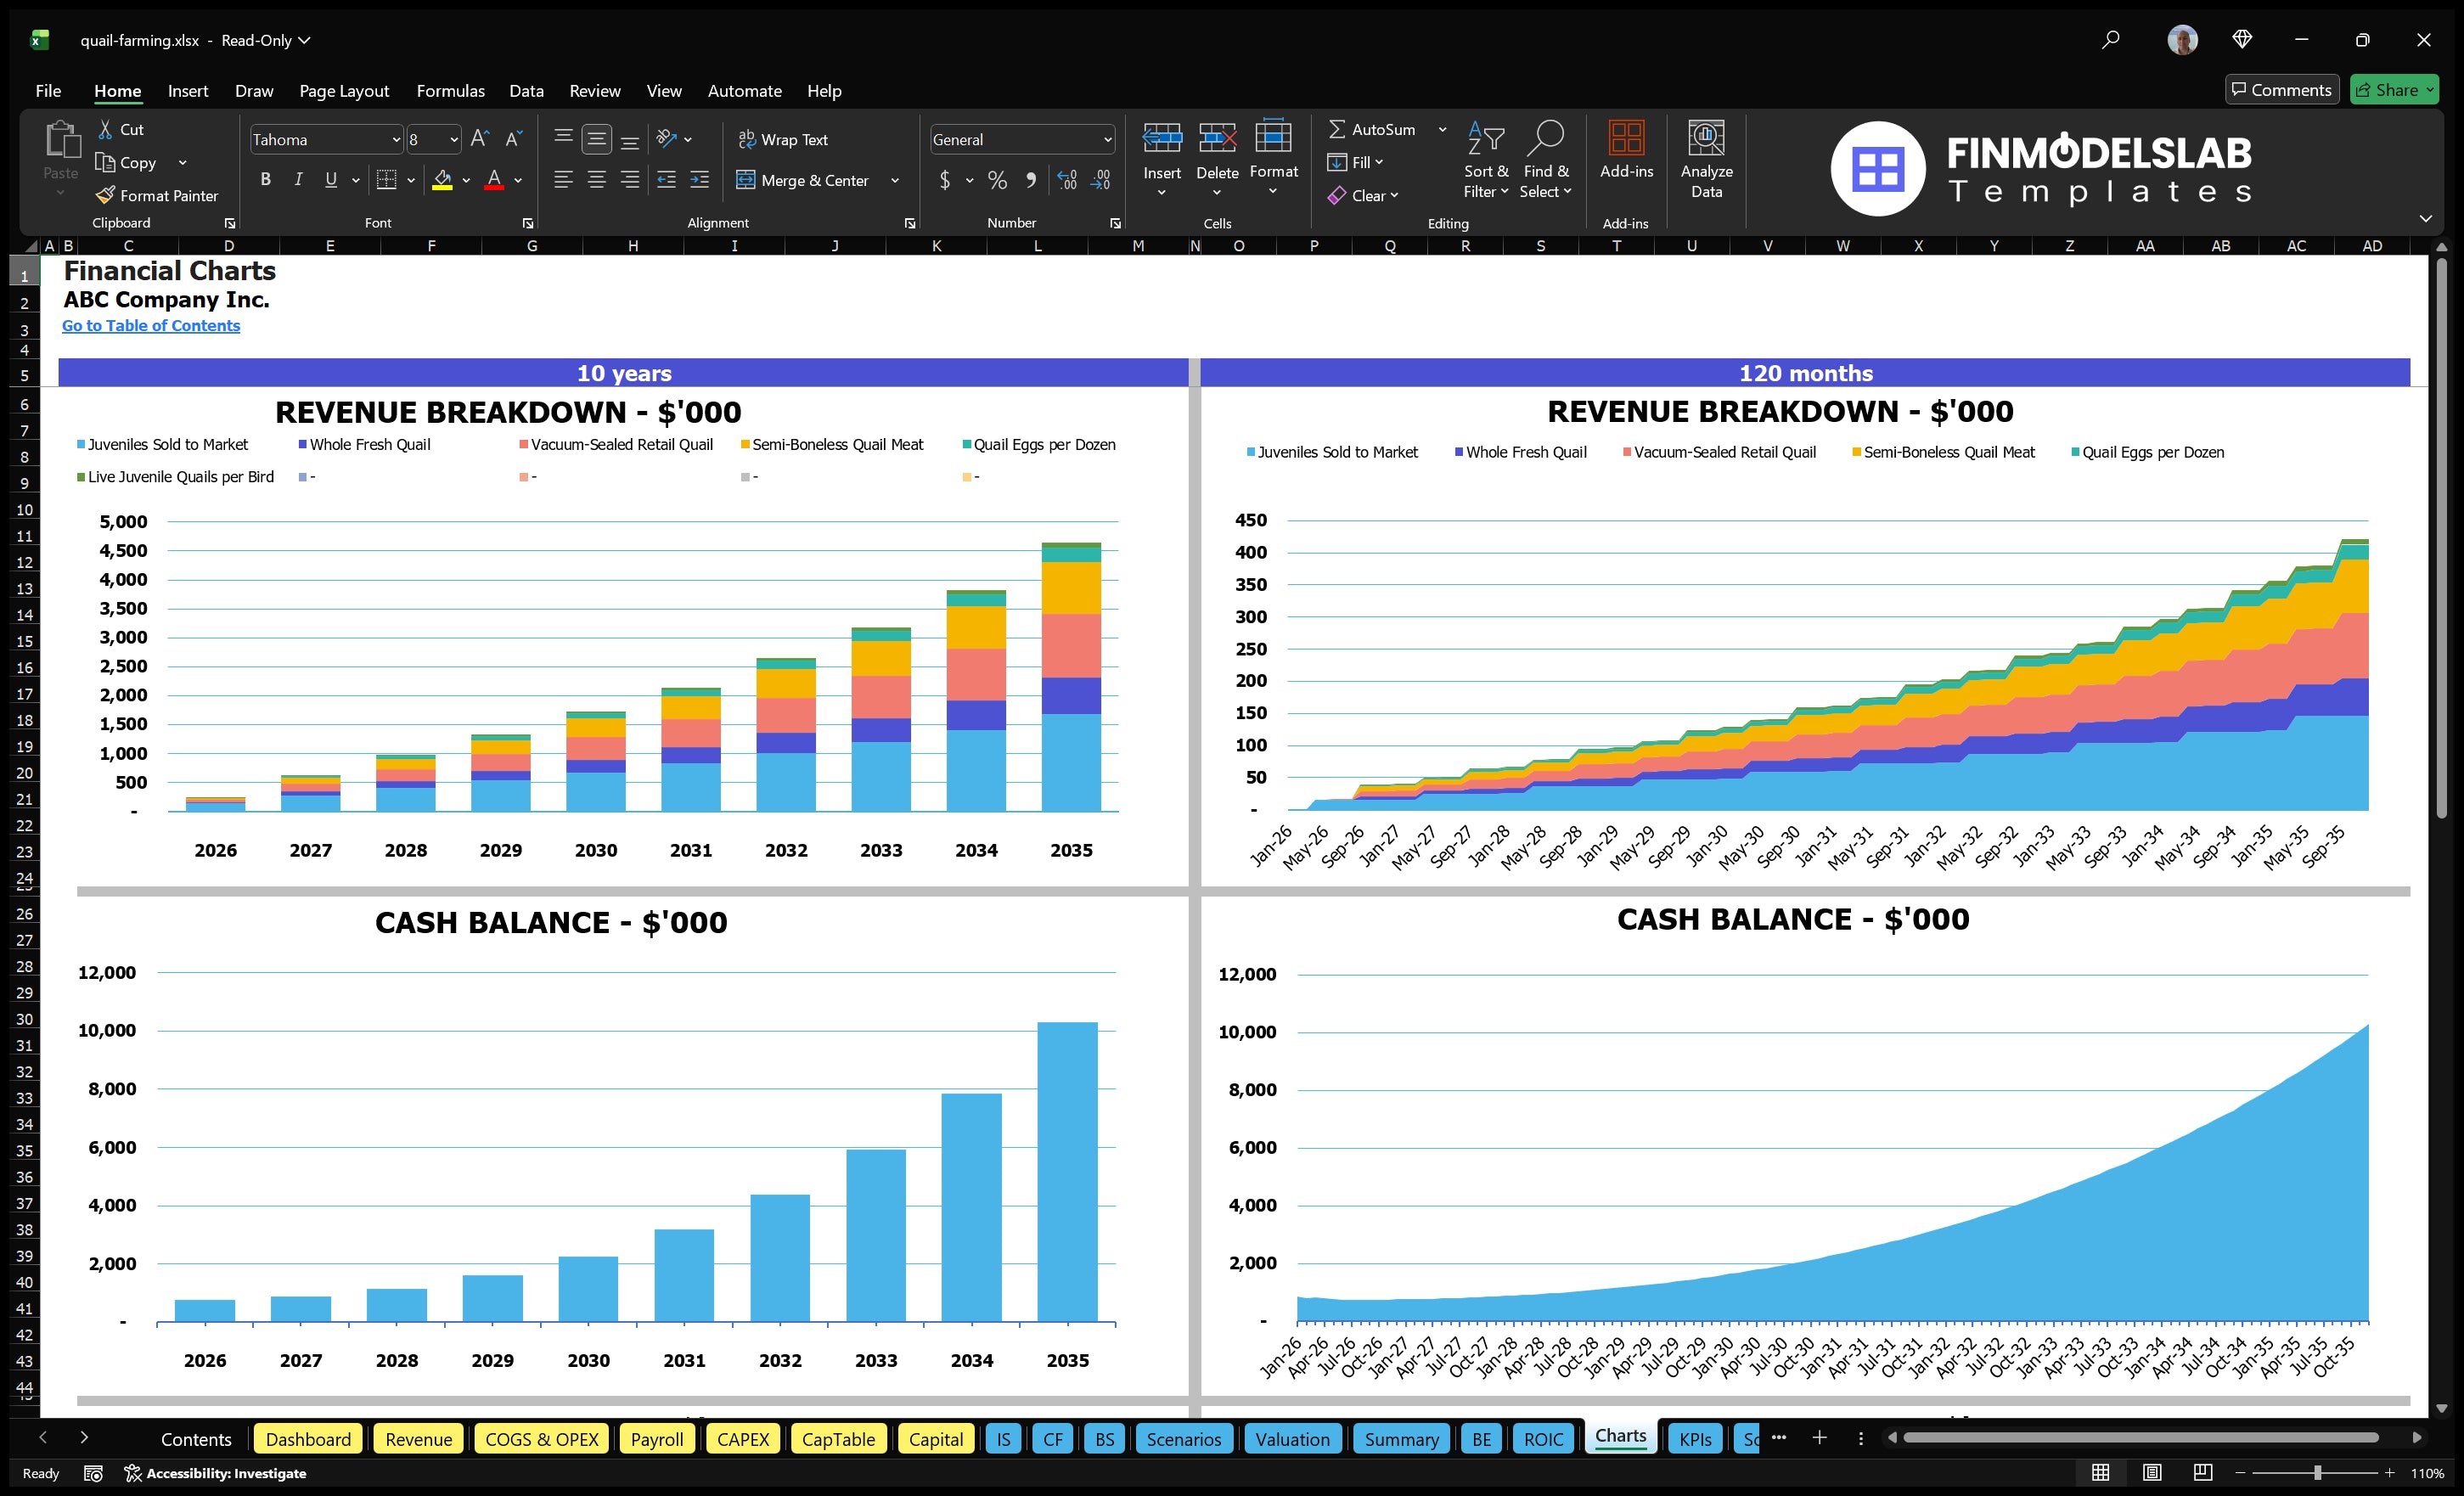Open the Number Format dropdown showing General
Image resolution: width=2464 pixels, height=1496 pixels.
pos(1107,139)
